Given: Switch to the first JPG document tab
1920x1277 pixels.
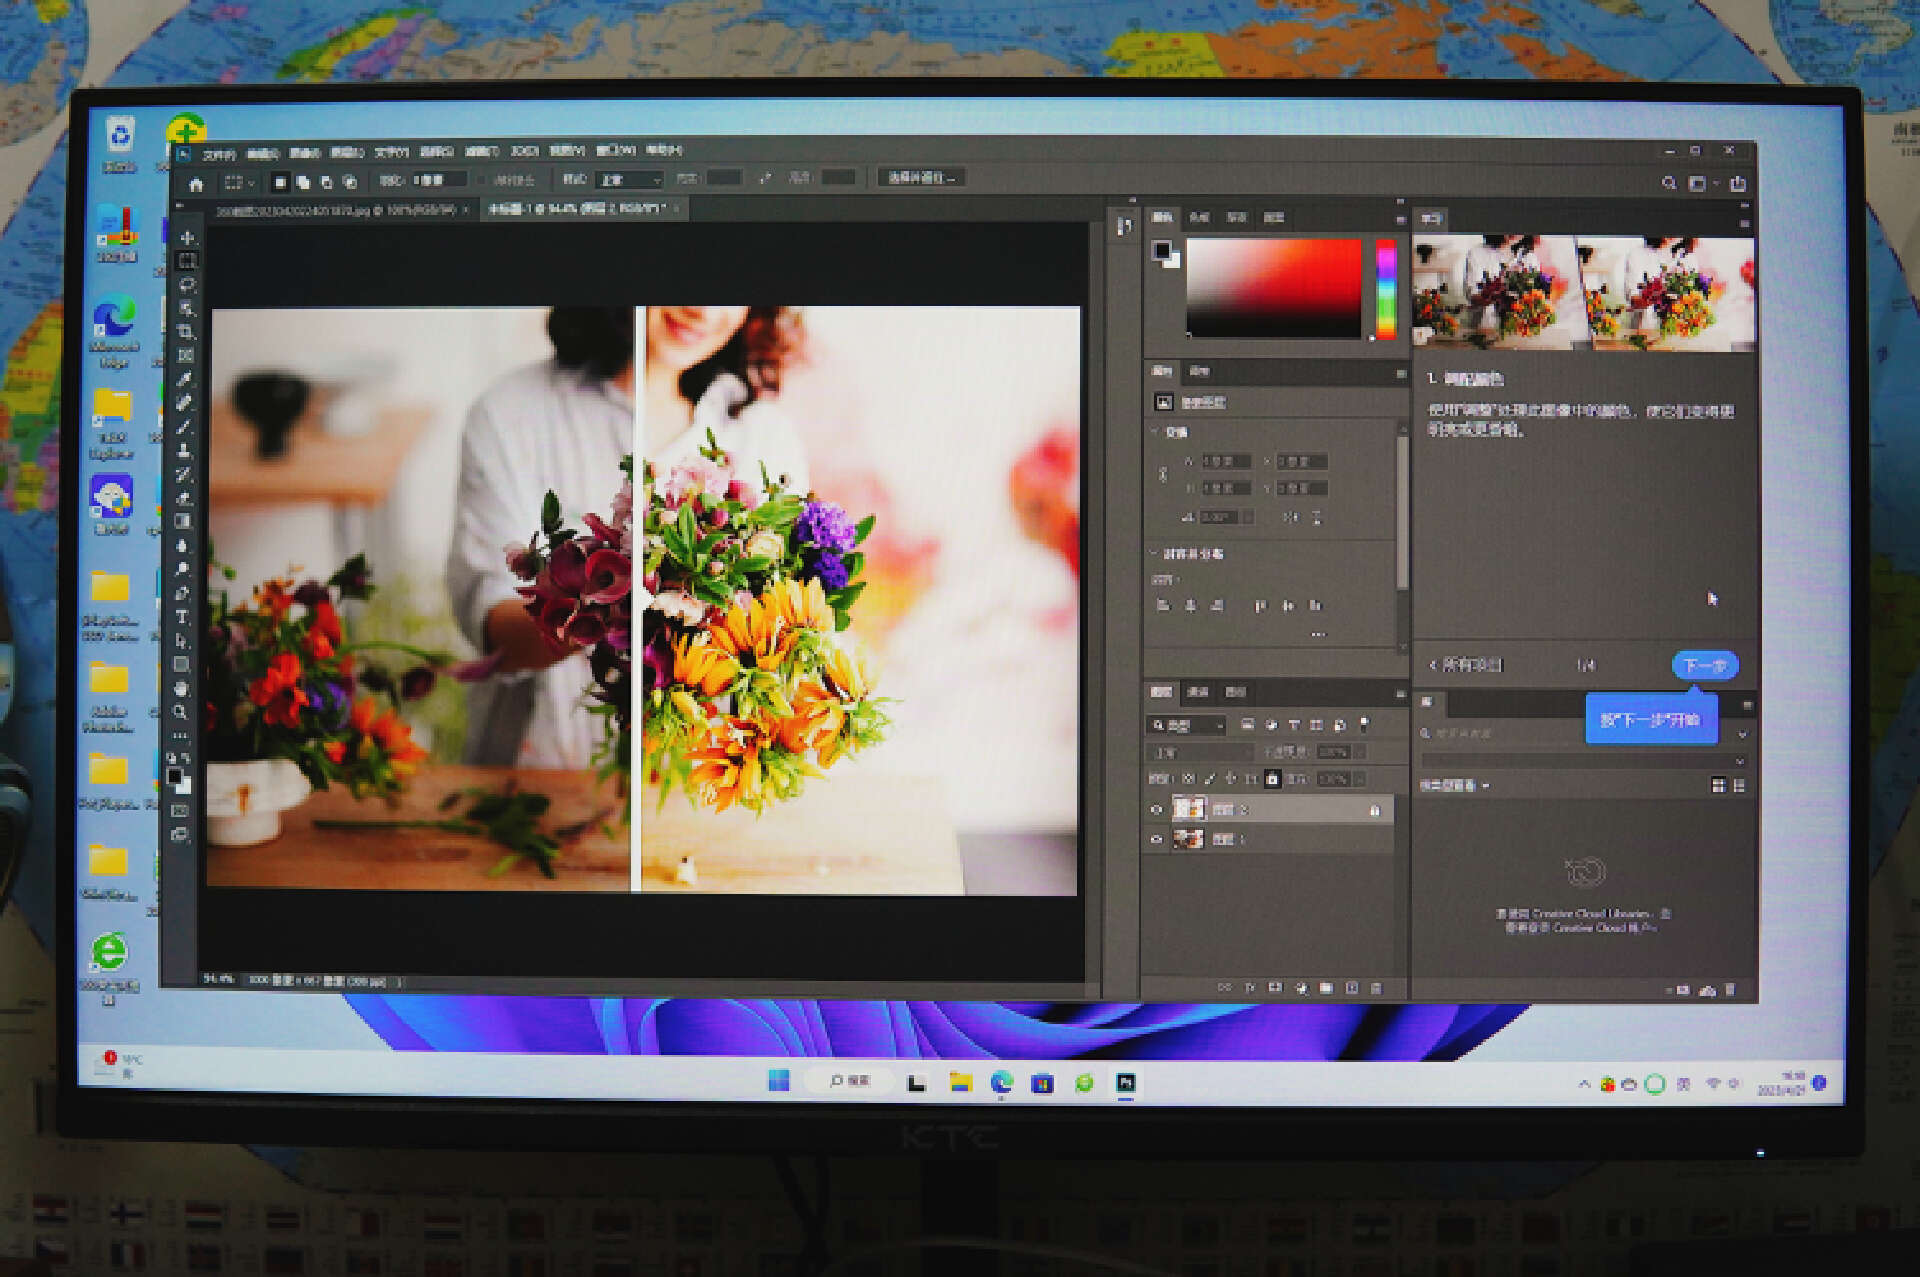Looking at the screenshot, I should point(335,210).
